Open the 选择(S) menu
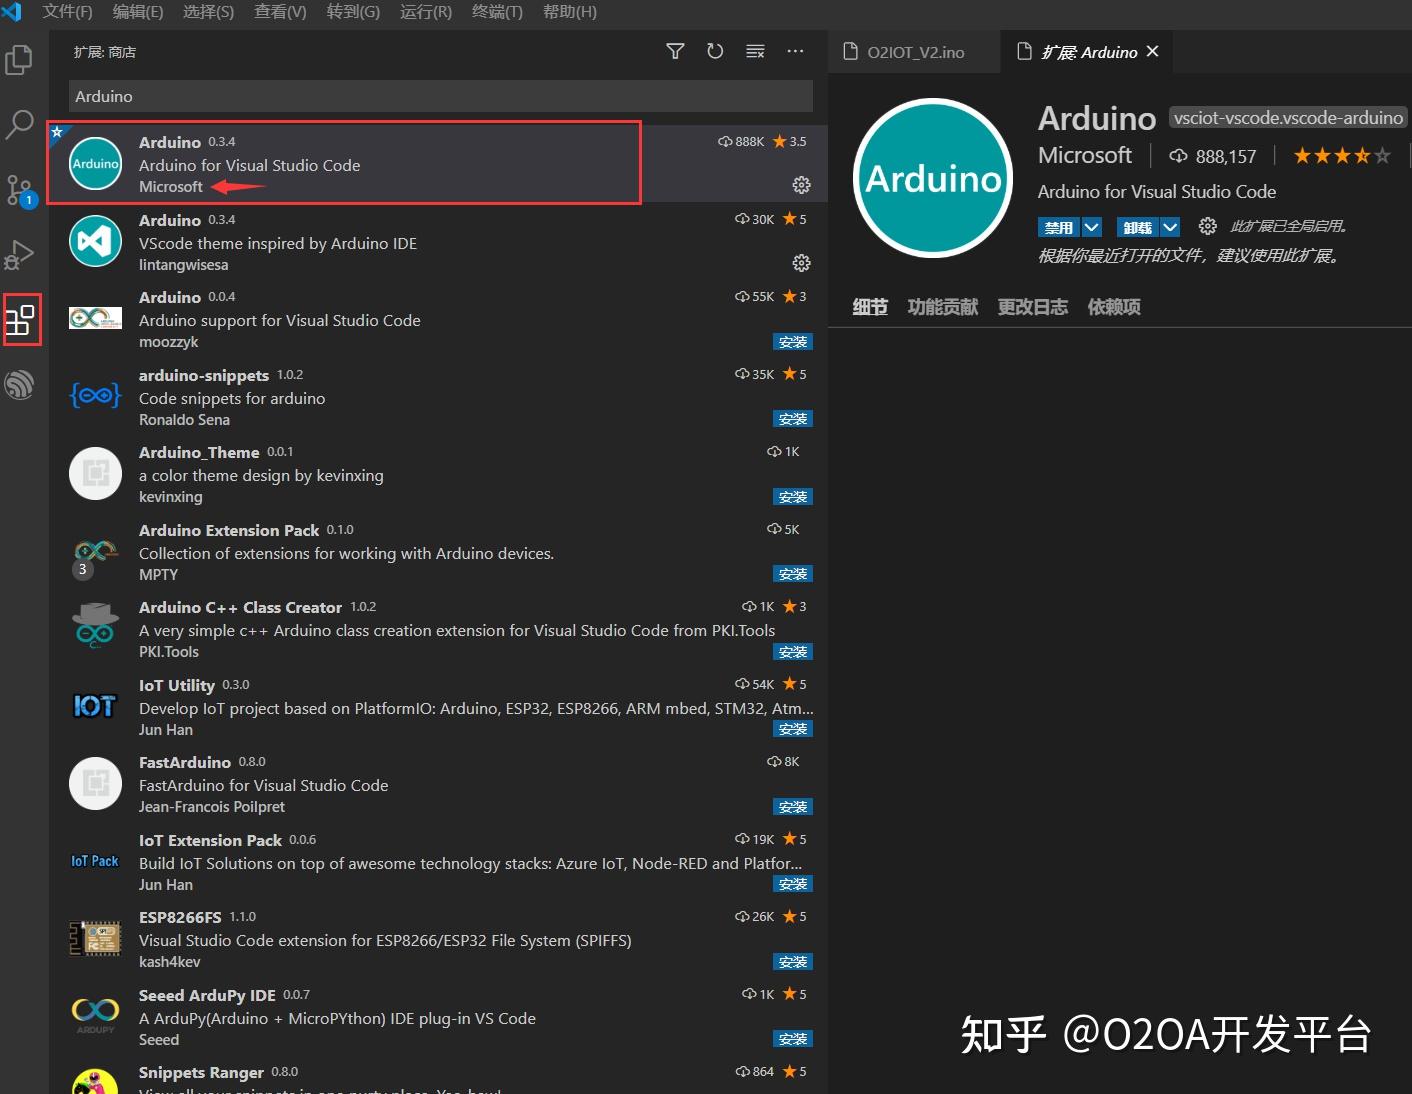Viewport: 1412px width, 1094px height. (208, 12)
